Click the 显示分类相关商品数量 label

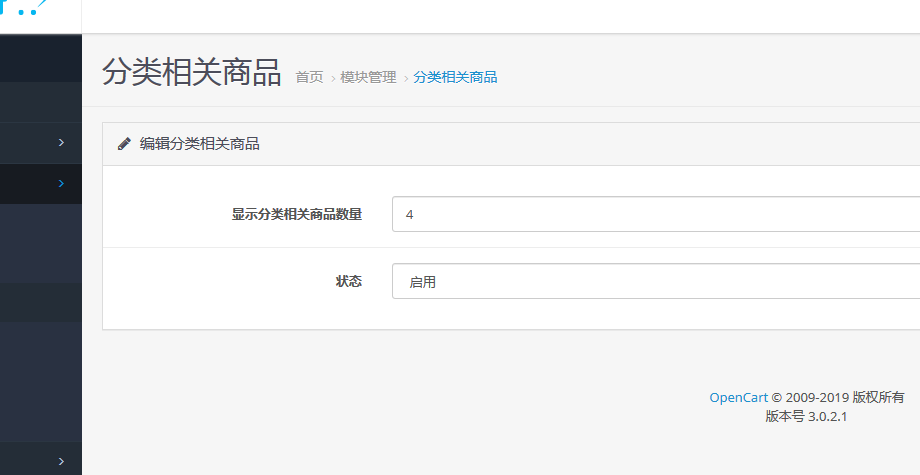(x=297, y=214)
